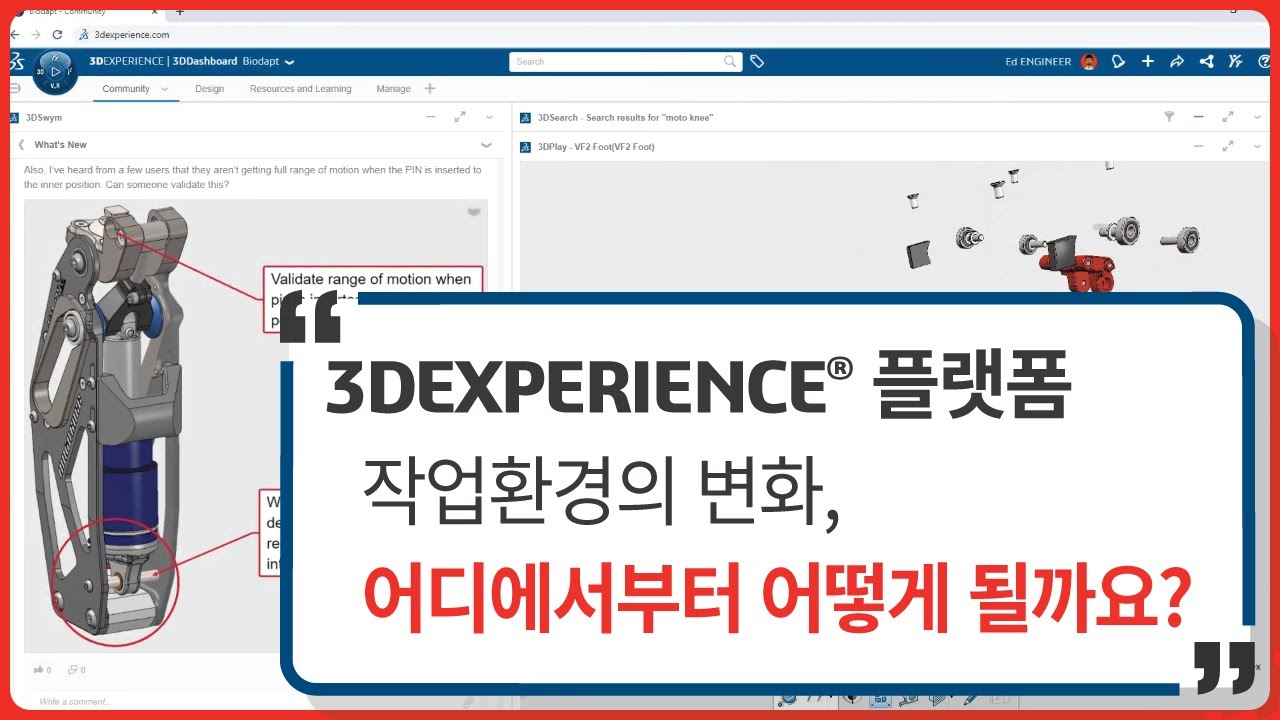Open the knee assembly post image
Image resolution: width=1280 pixels, height=720 pixels.
coord(256,426)
